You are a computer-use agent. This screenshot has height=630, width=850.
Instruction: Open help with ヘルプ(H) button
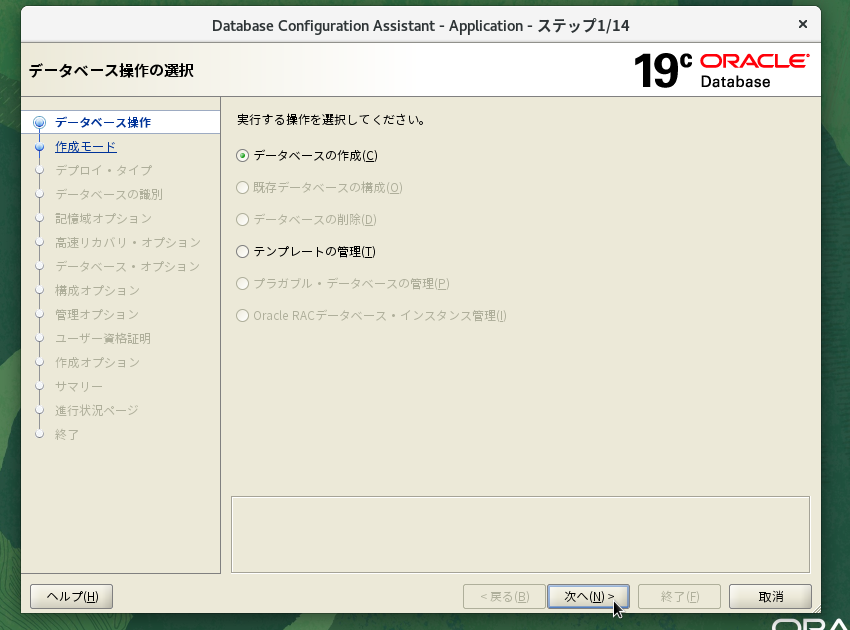72,596
